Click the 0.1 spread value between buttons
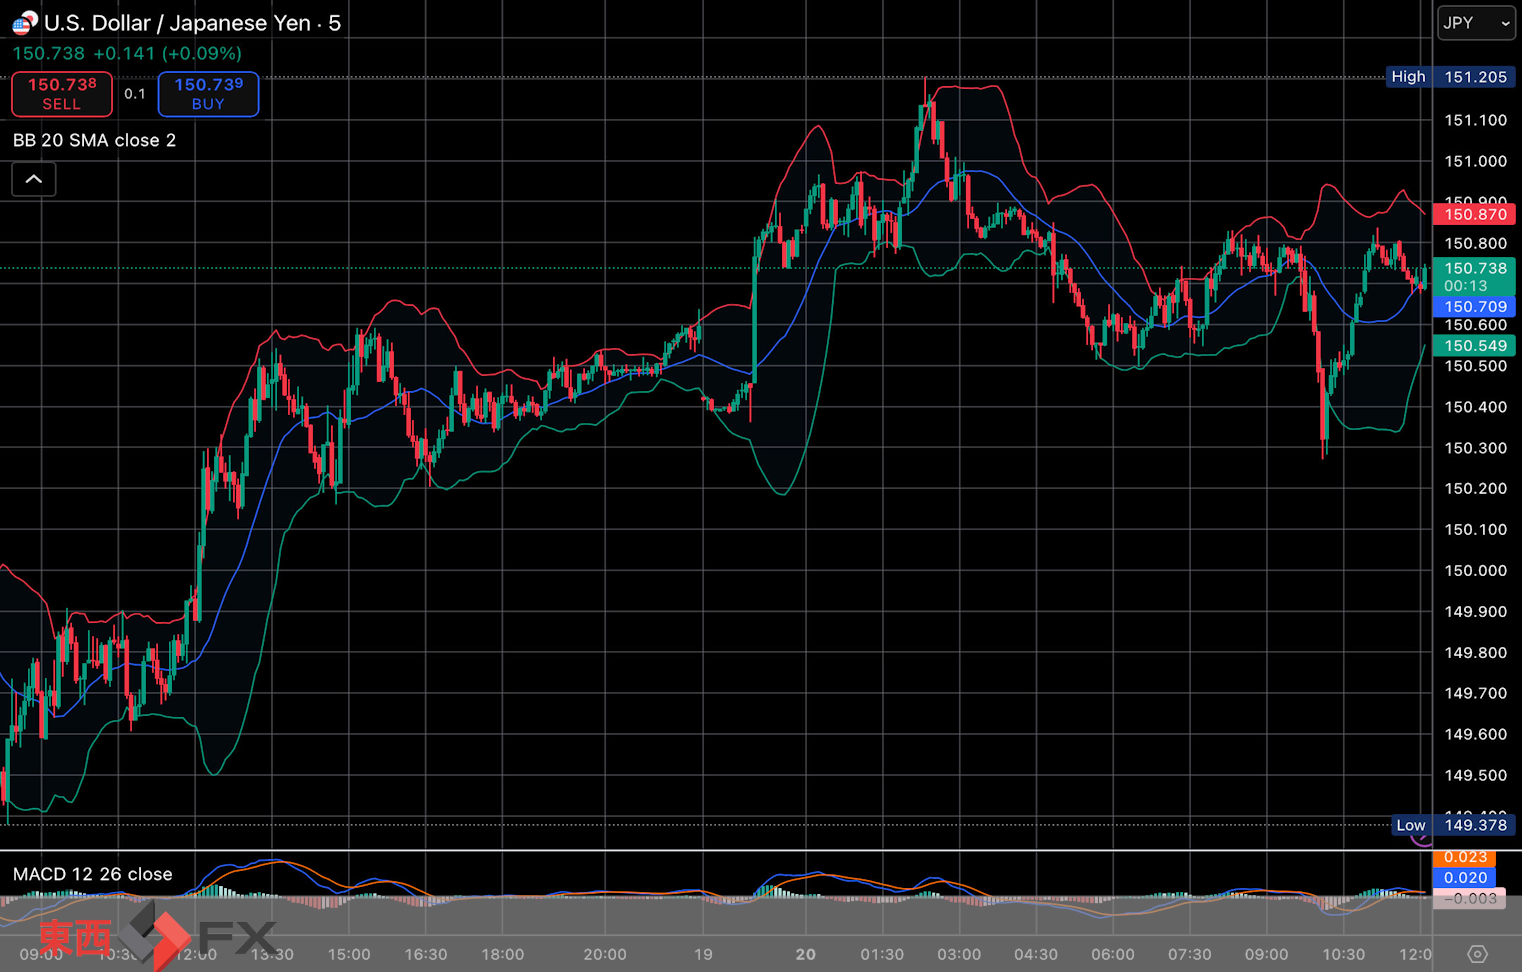Viewport: 1522px width, 972px height. pyautogui.click(x=135, y=94)
